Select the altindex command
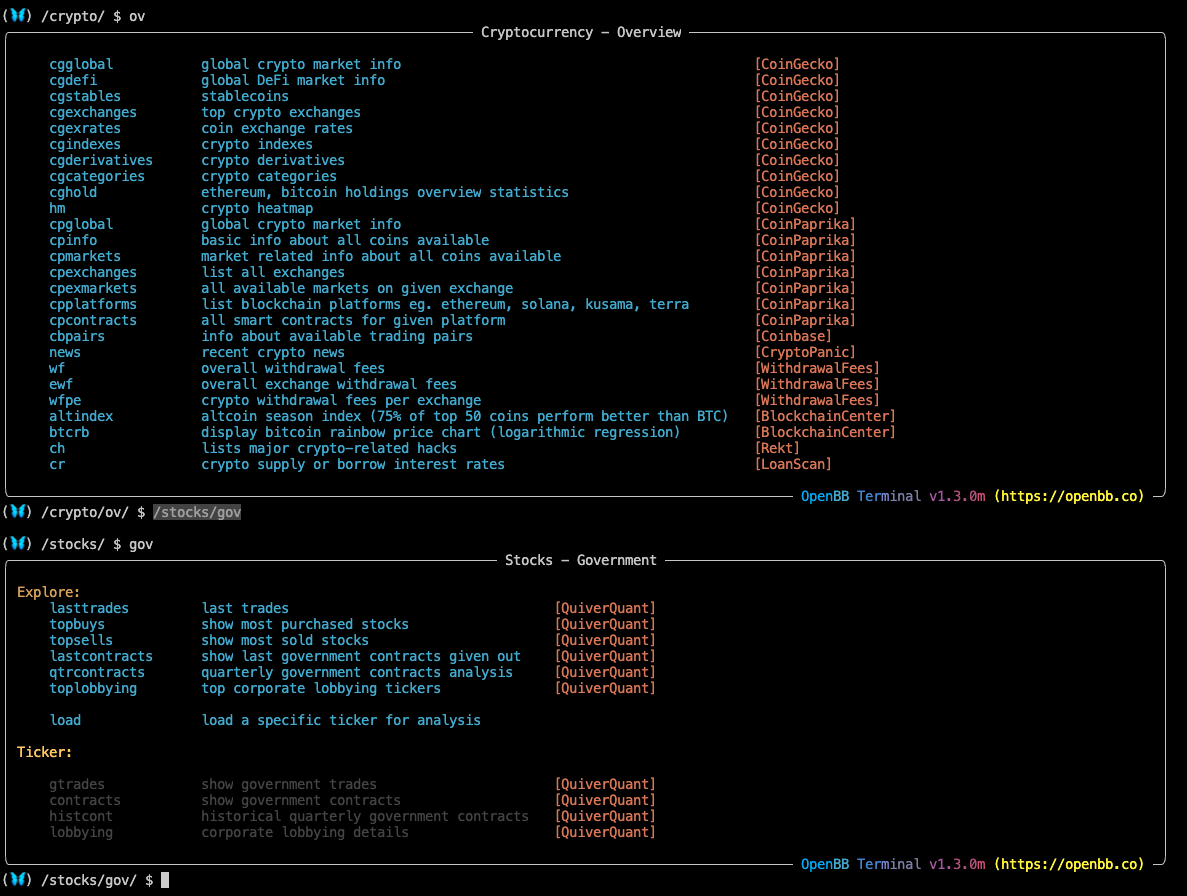Screen dimensions: 1187x896 point(81,416)
